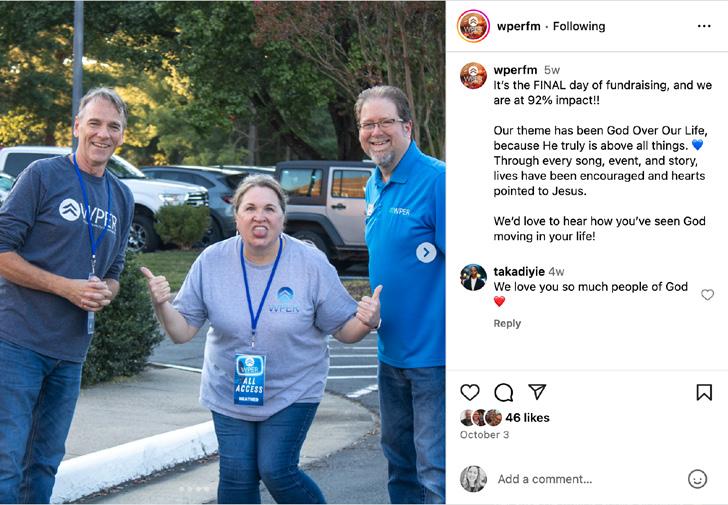
Task: Open the emoji picker smiley icon
Action: coord(697,479)
